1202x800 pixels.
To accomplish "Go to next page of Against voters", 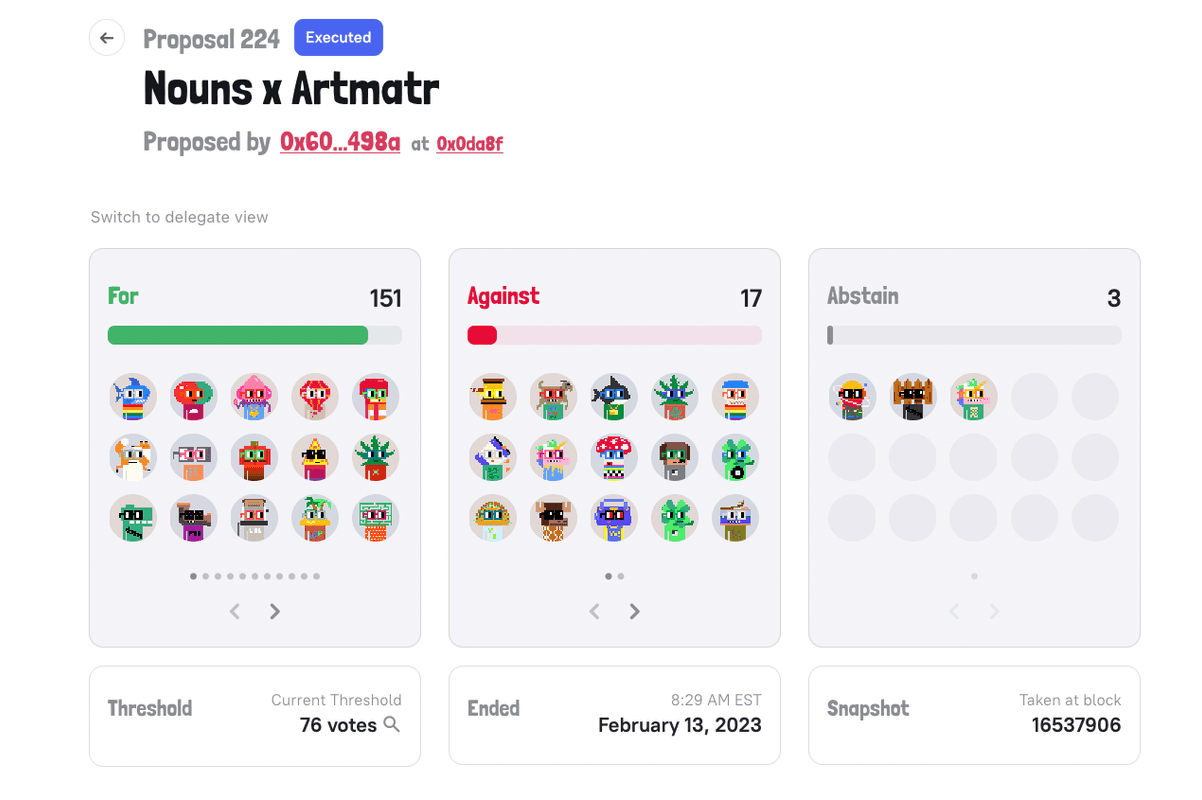I will tap(634, 611).
